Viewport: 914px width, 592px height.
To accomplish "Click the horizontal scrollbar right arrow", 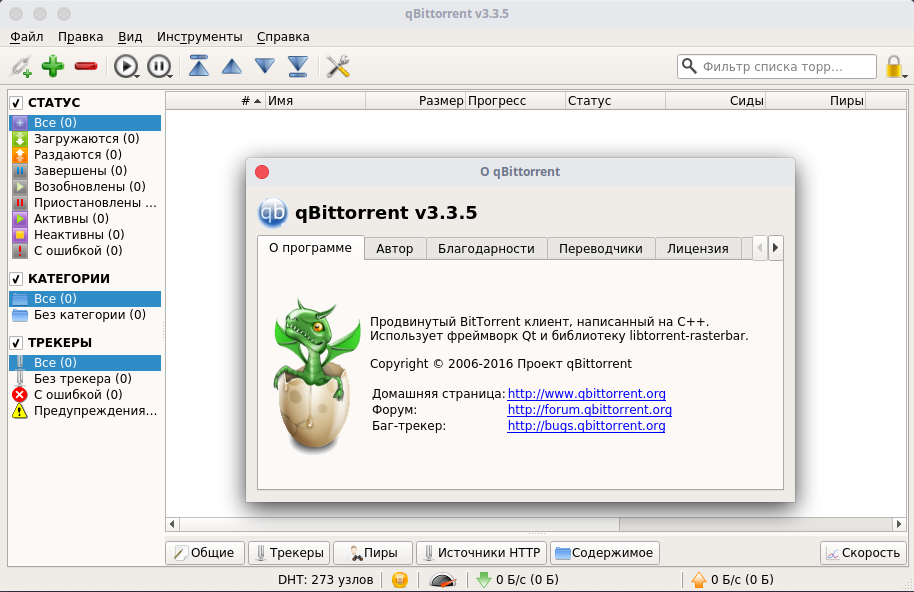I will point(899,524).
